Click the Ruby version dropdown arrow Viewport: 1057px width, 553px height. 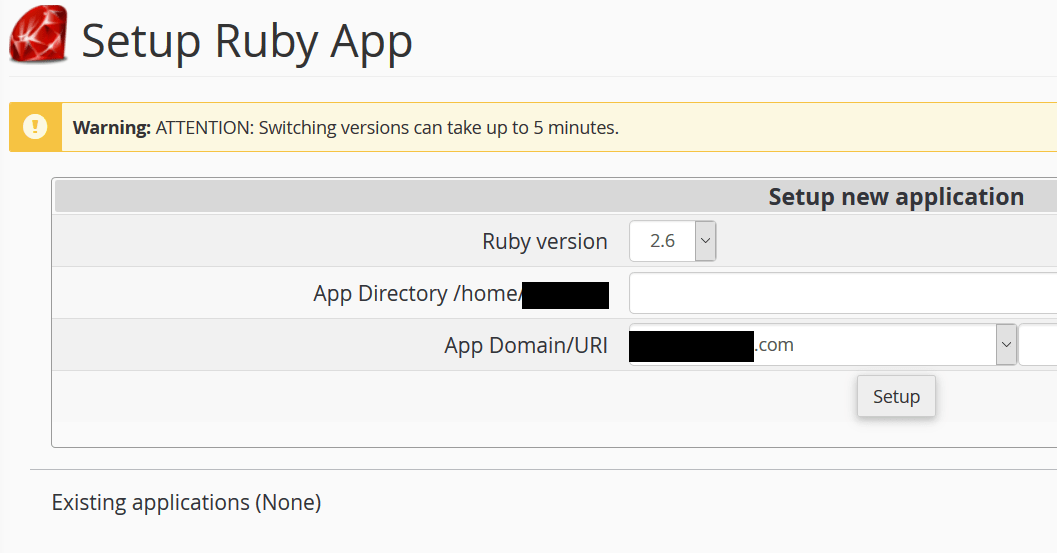point(705,241)
